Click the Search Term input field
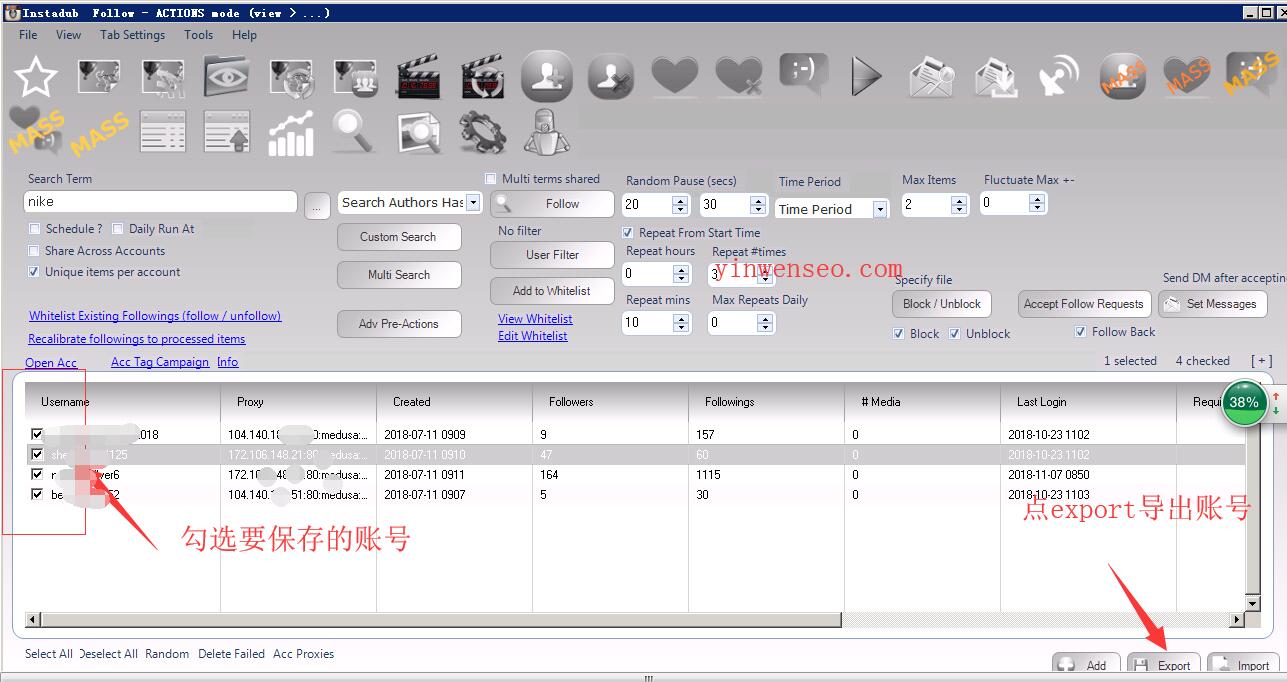This screenshot has height=682, width=1287. pos(160,202)
